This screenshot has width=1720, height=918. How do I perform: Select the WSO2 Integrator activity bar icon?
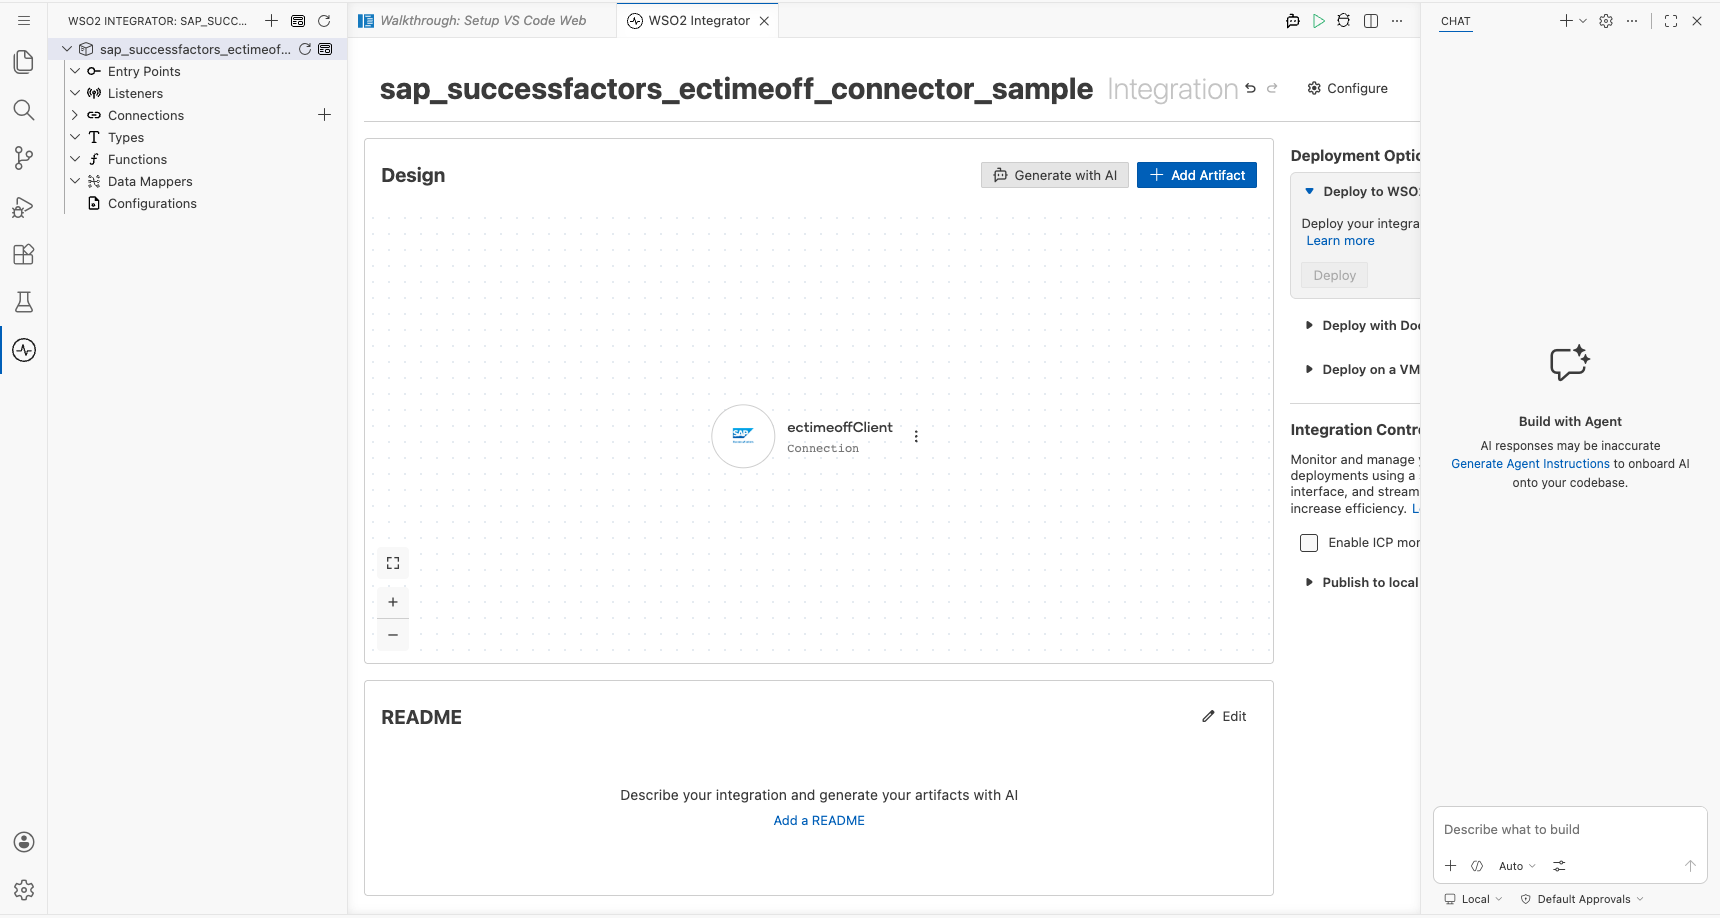click(x=24, y=350)
